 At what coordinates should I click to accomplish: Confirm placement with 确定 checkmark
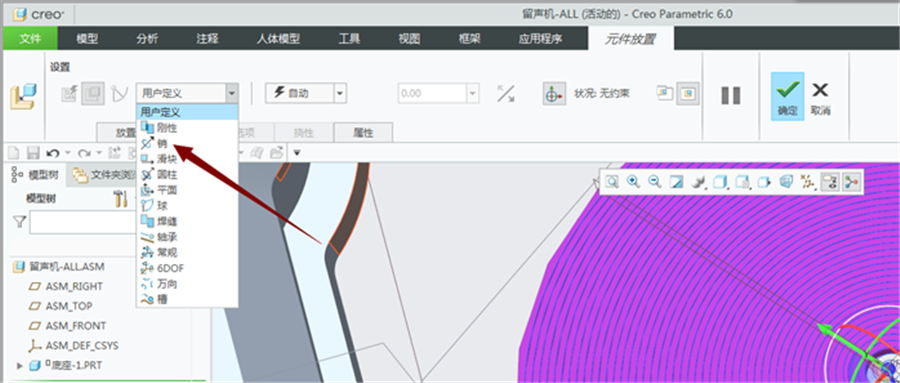[787, 96]
